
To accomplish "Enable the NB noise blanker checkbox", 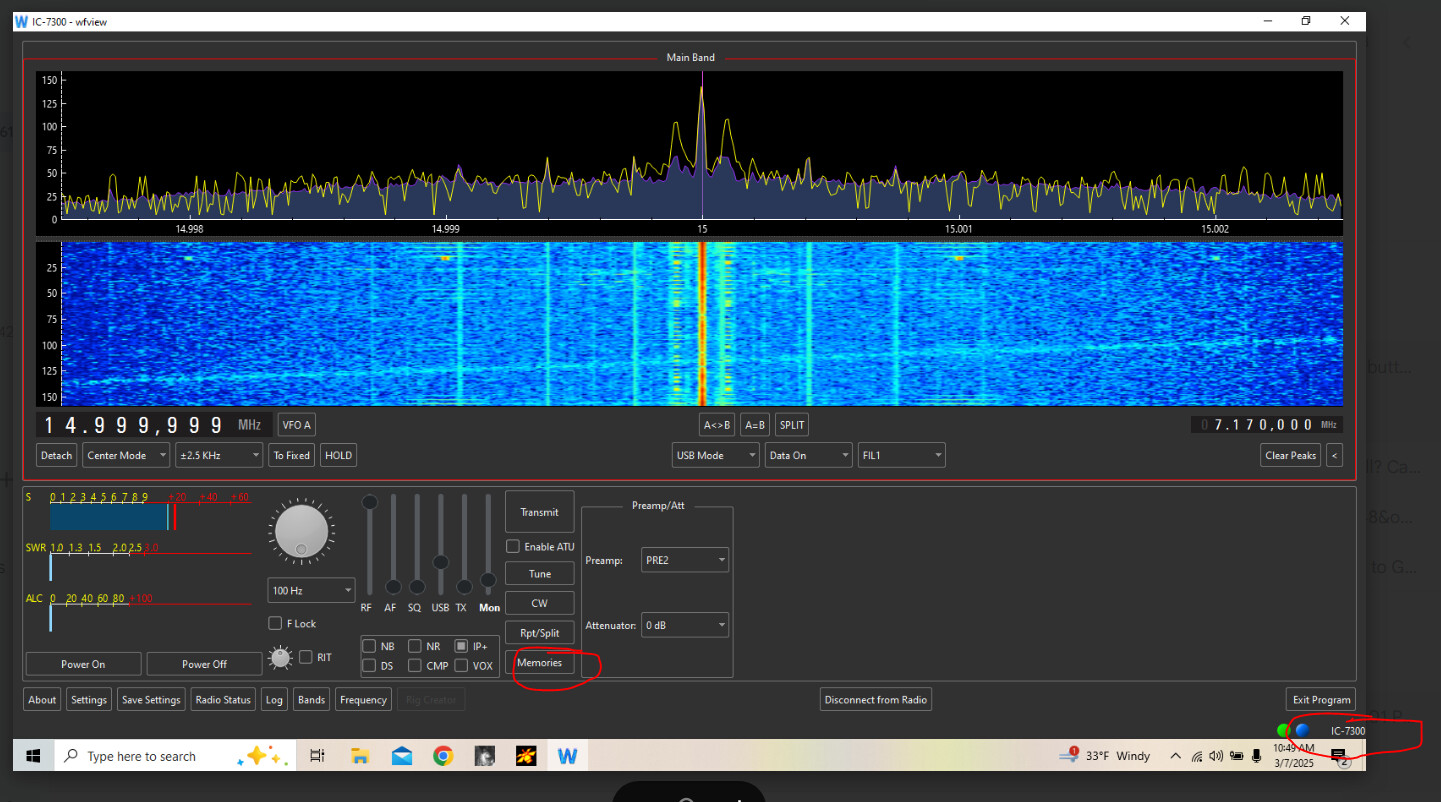I will tap(370, 646).
